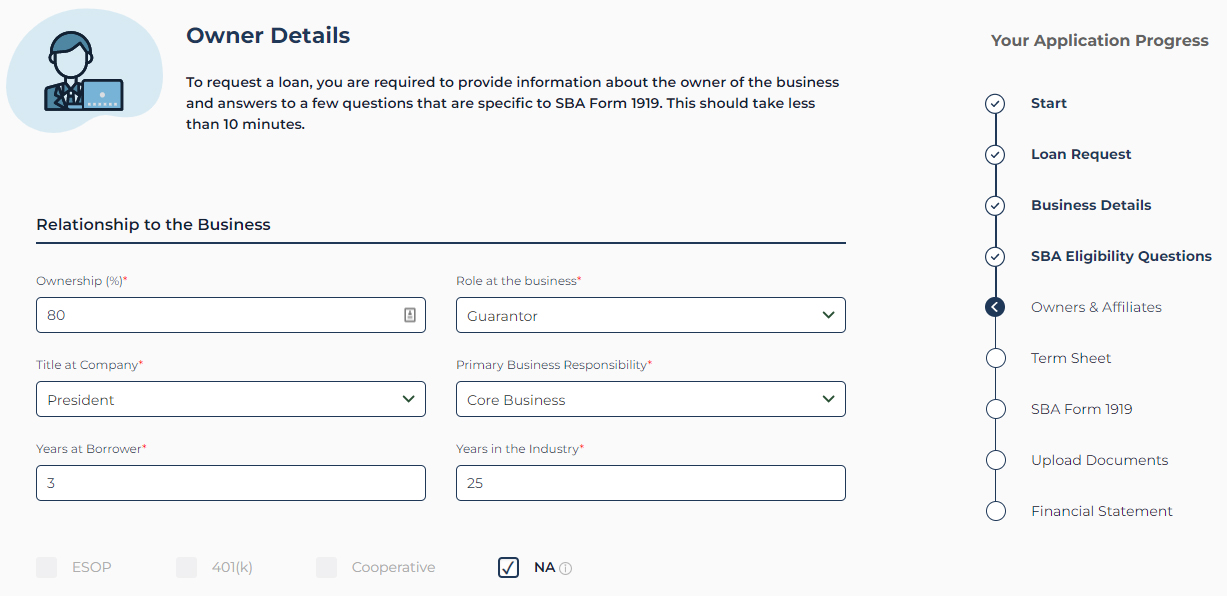Click the Owners & Affiliates current step marker

pos(995,307)
